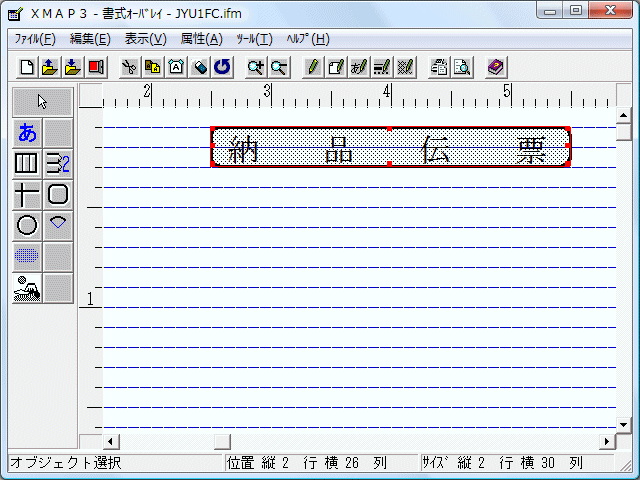This screenshot has height=480, width=640.
Task: Select the あ text tool
Action: tap(27, 133)
